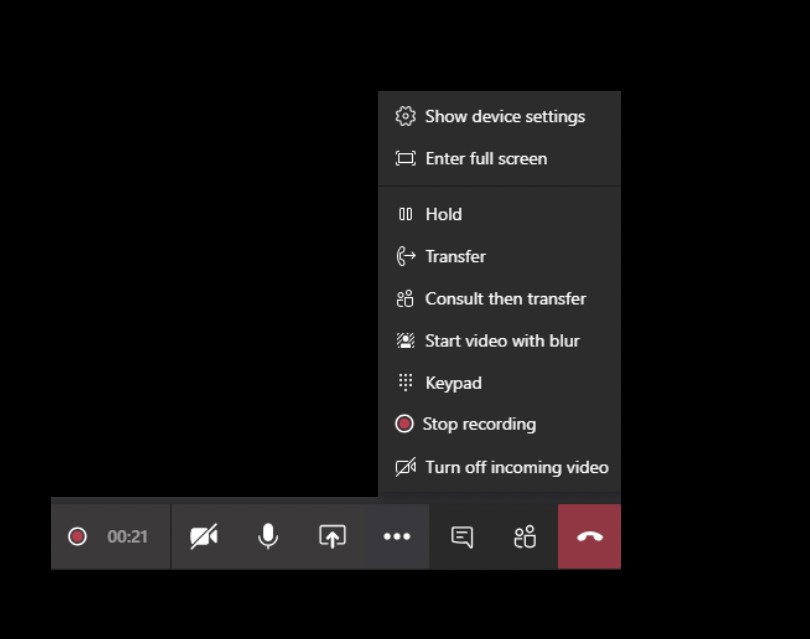
Task: Open the chat conversation panel
Action: [461, 537]
